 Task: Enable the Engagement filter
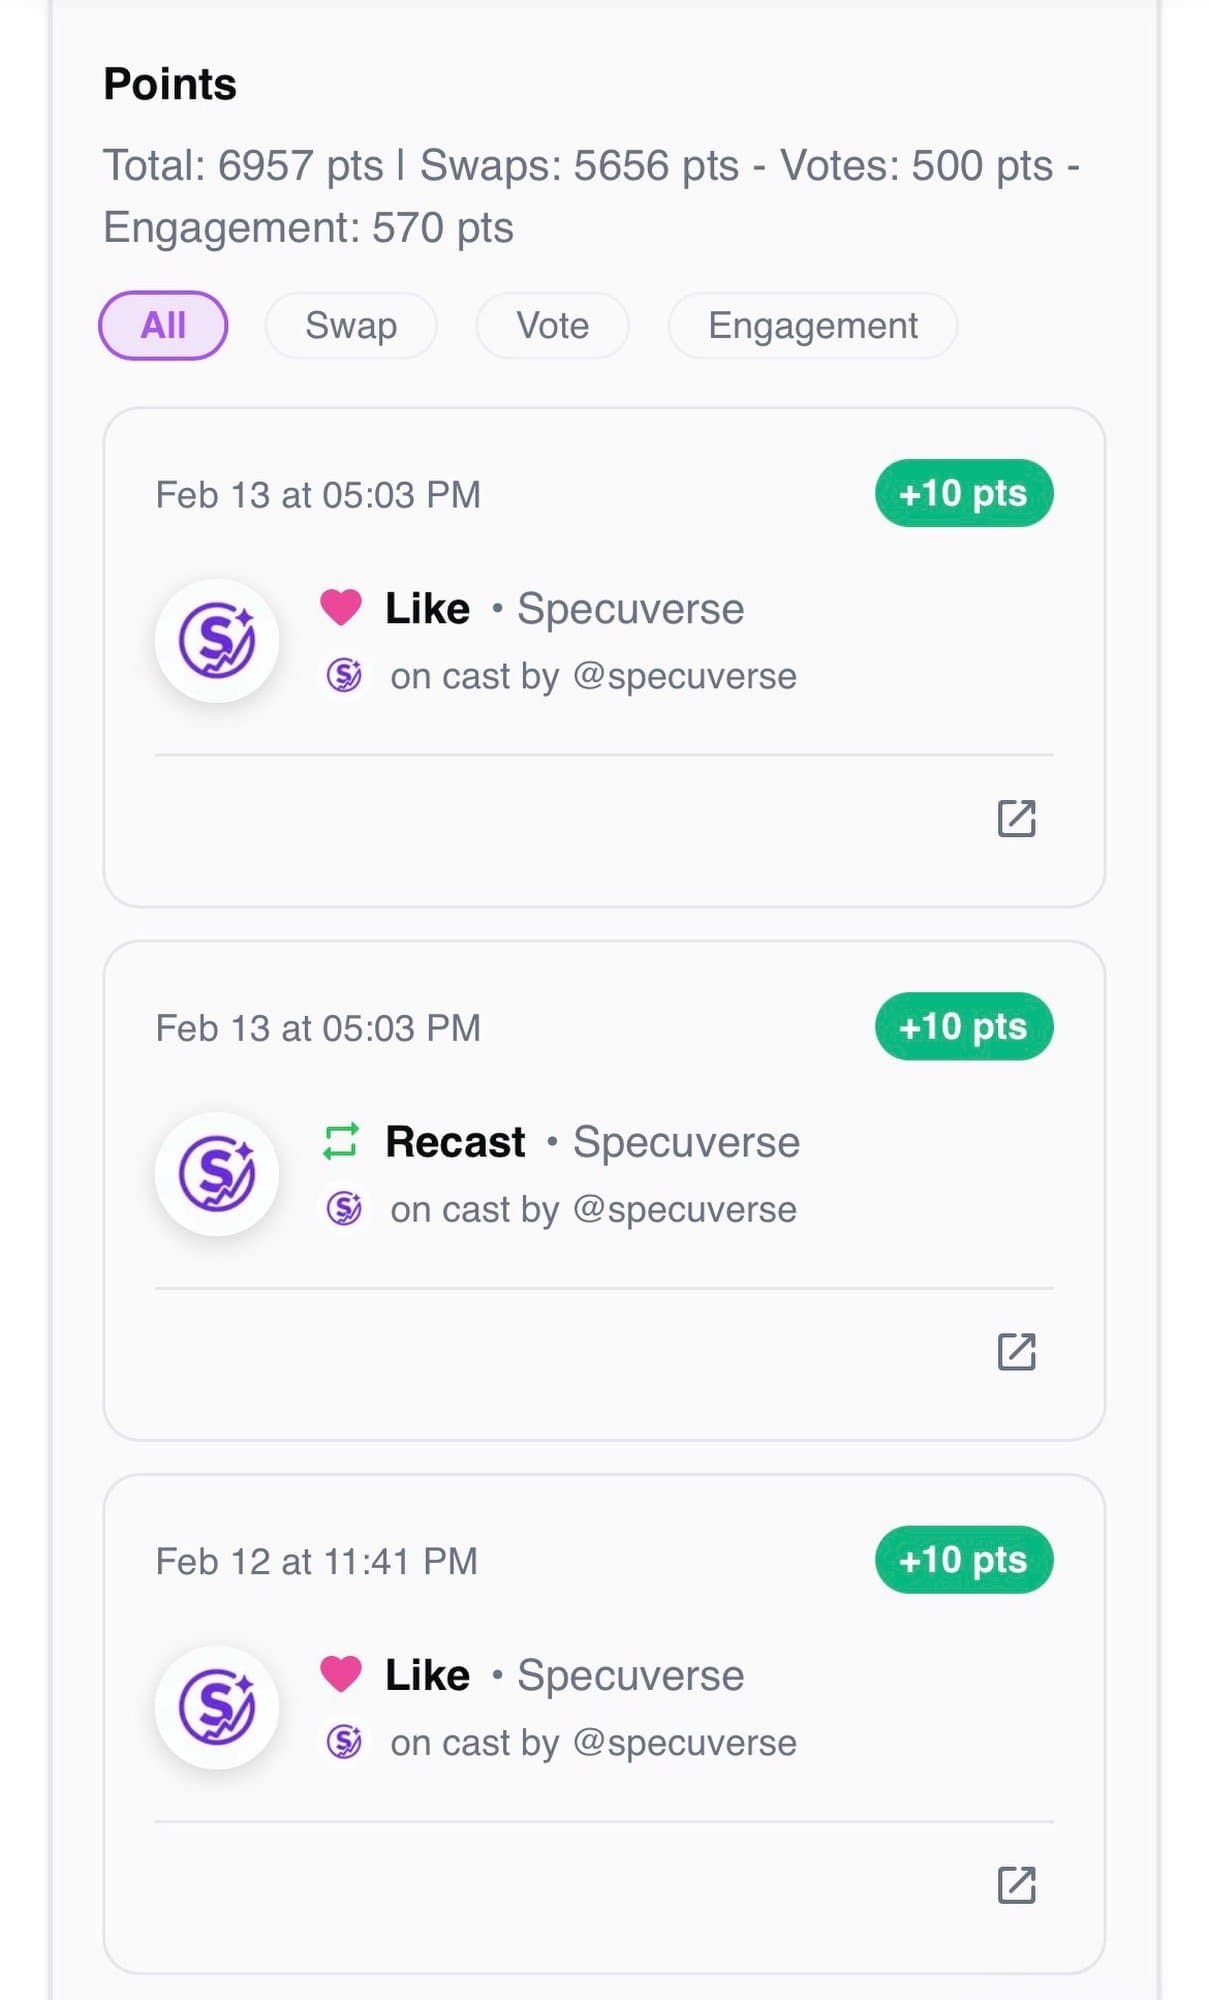click(812, 325)
